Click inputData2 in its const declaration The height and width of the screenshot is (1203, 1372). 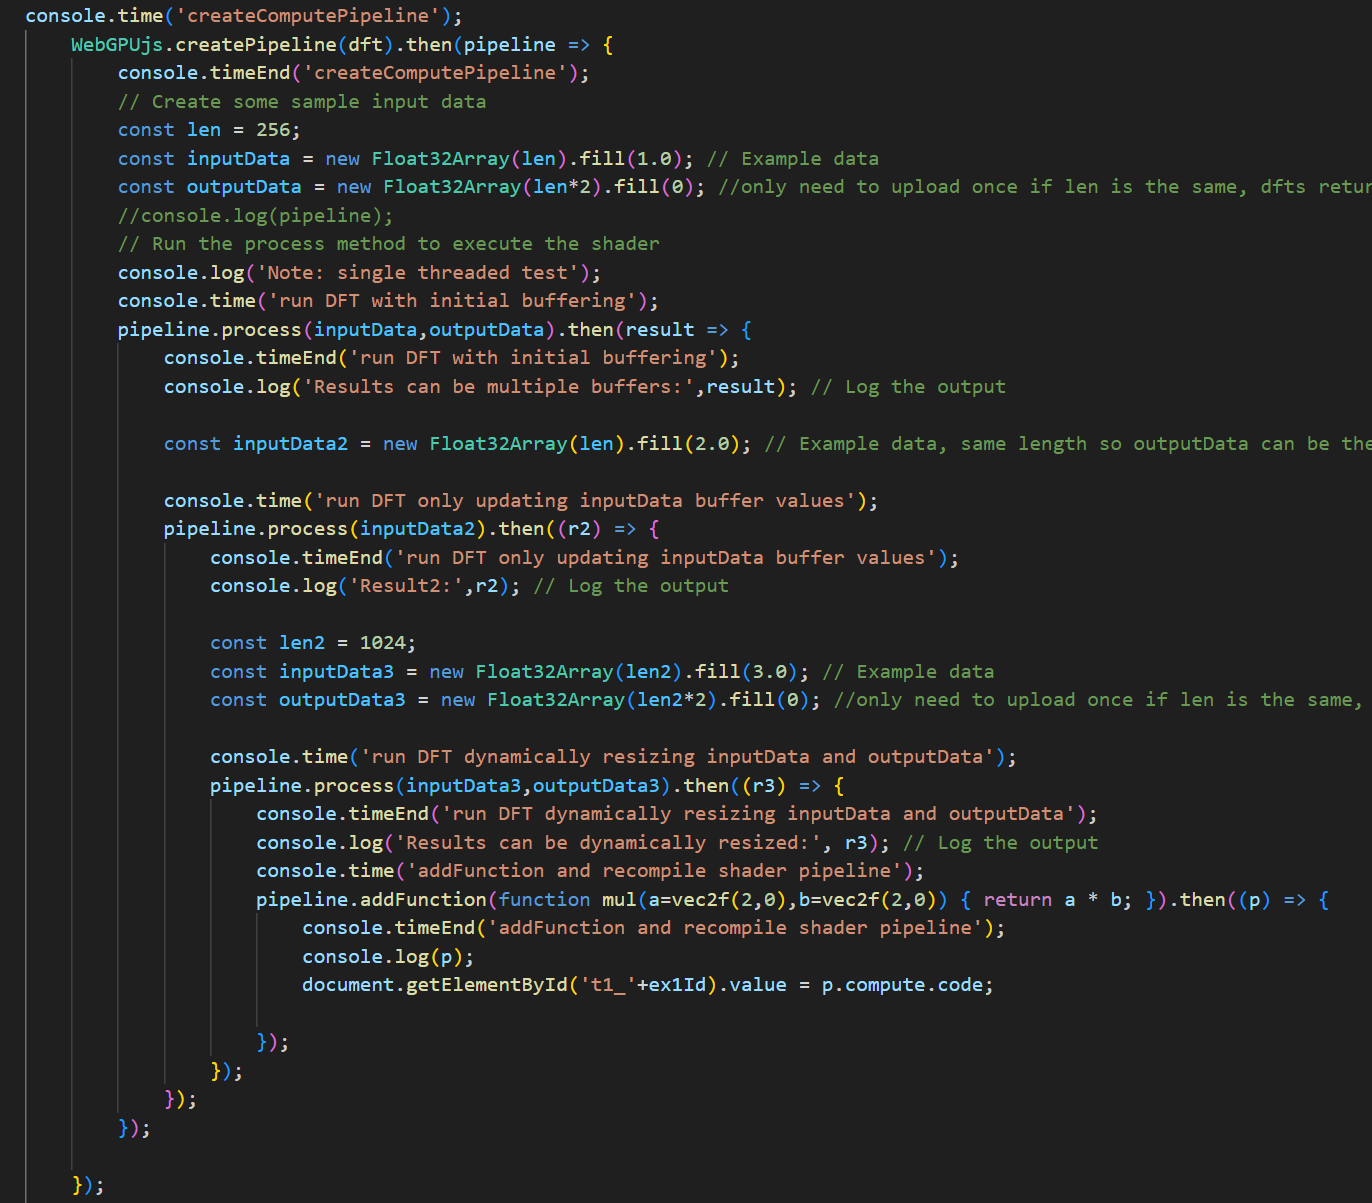pos(291,443)
